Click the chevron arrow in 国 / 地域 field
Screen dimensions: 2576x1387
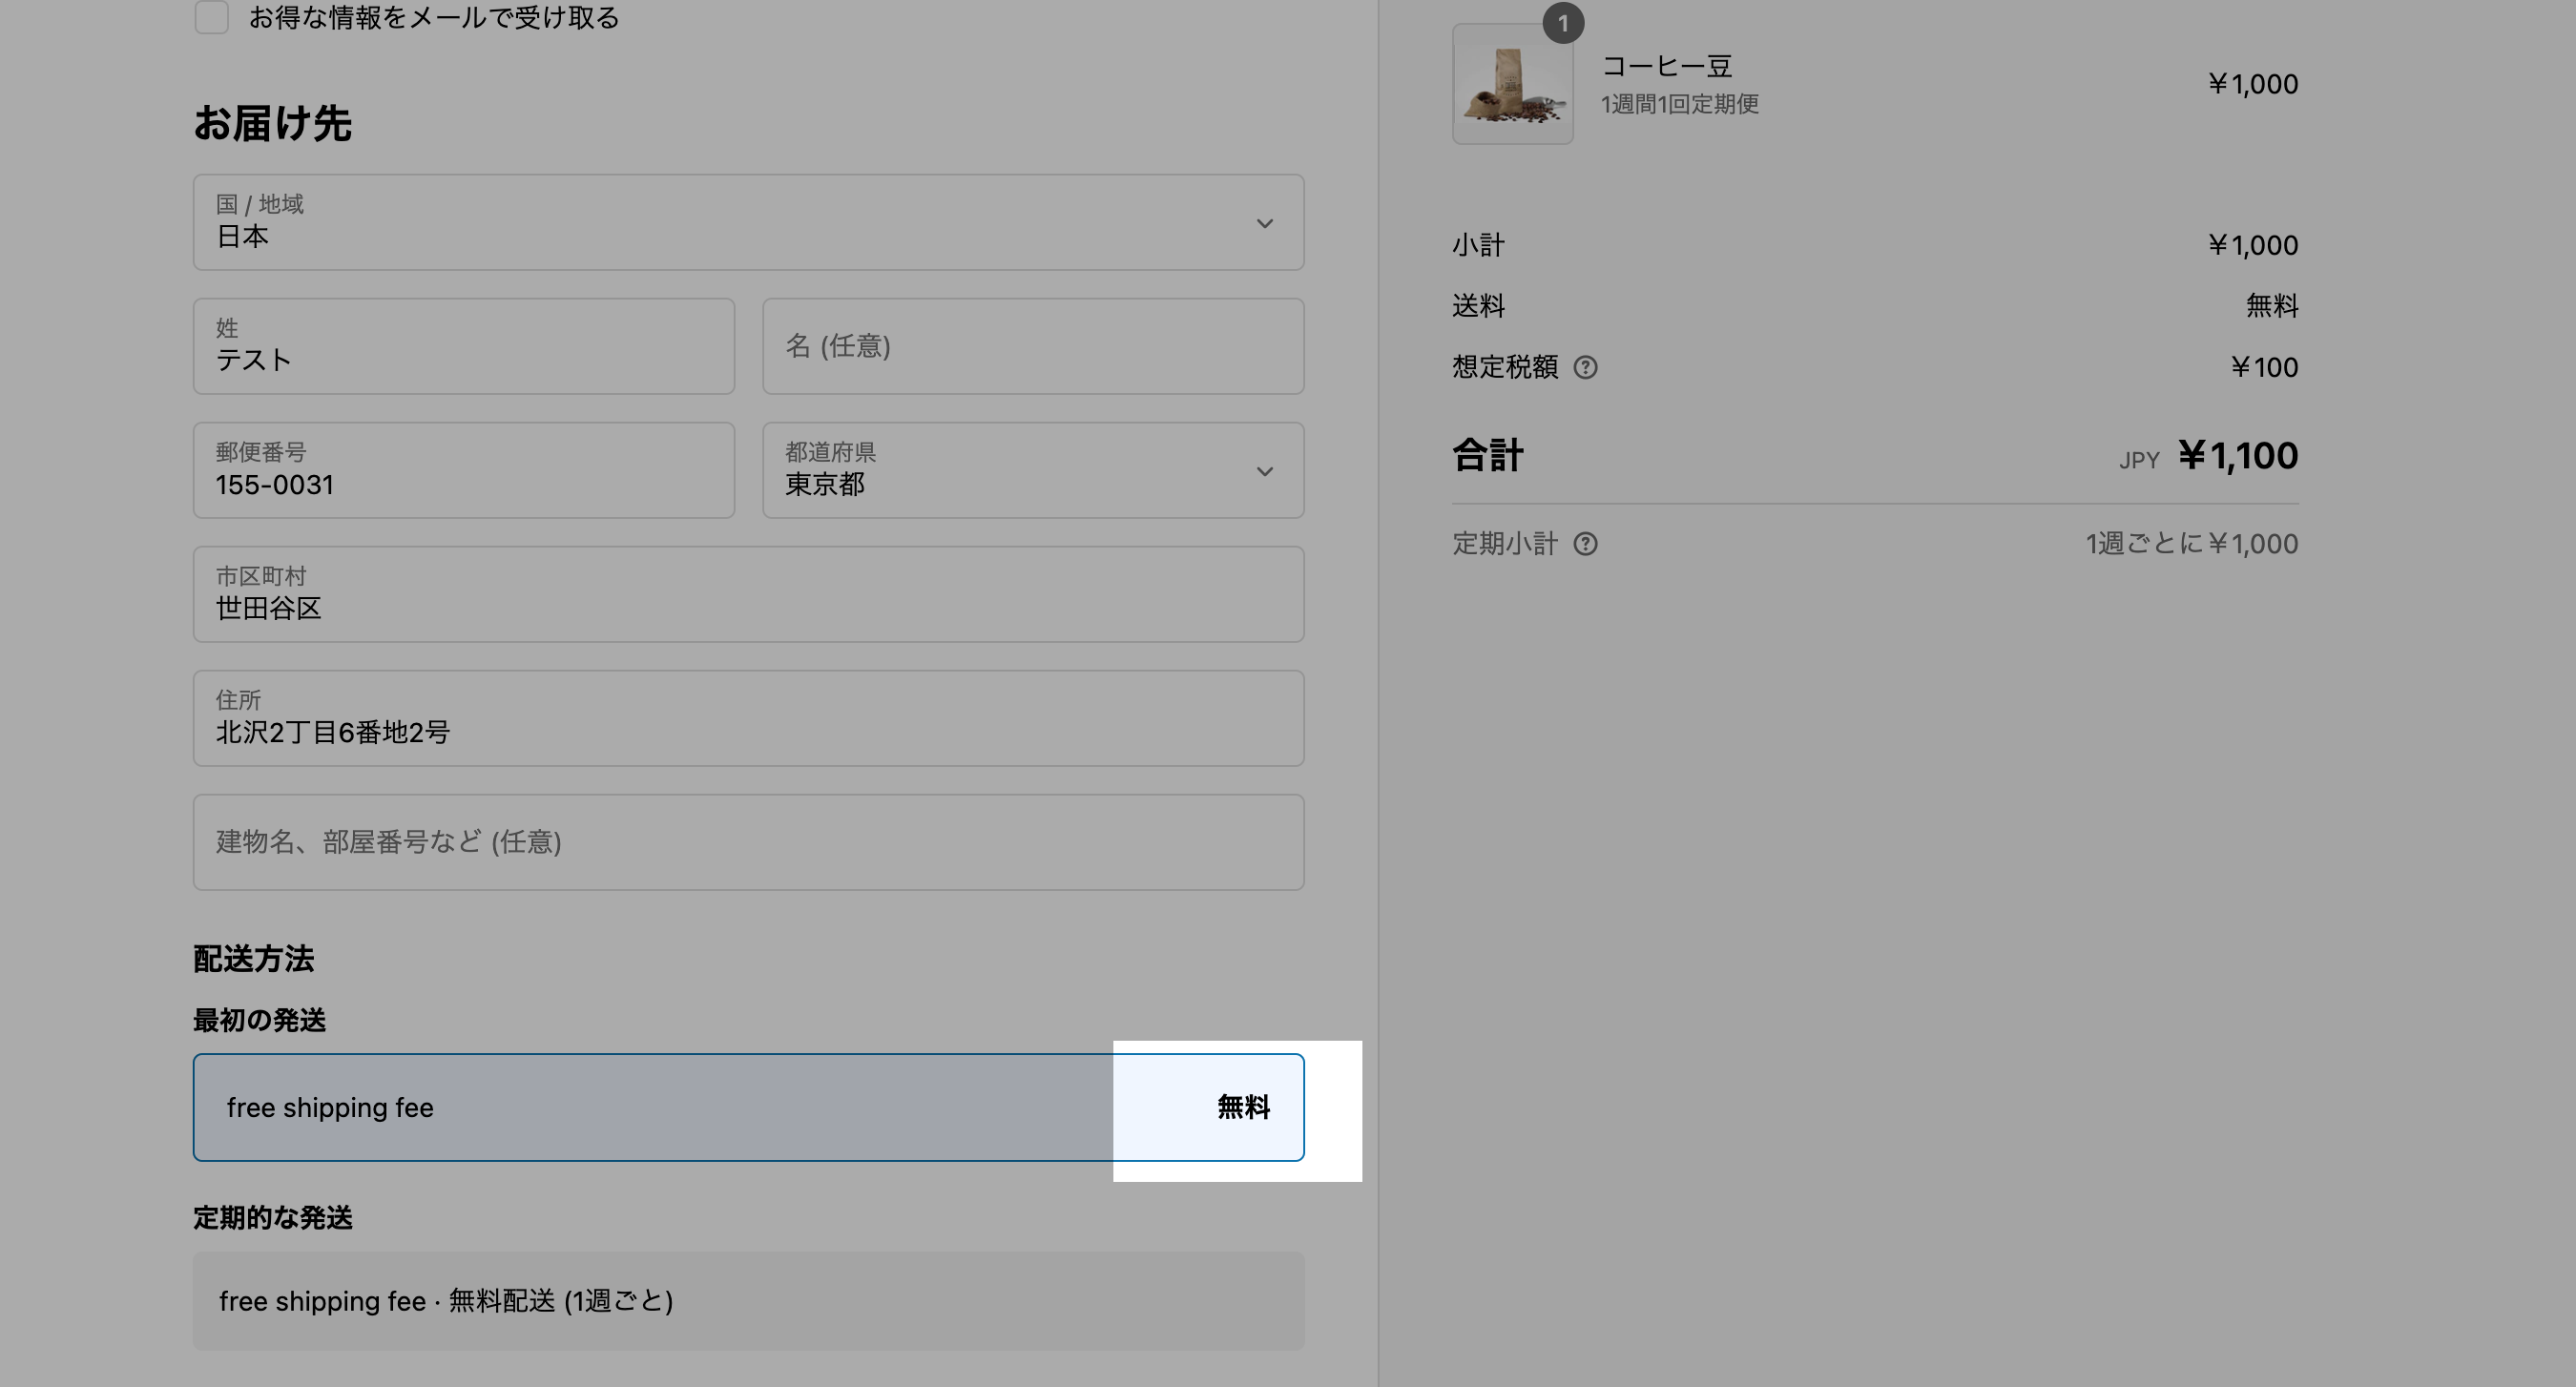coord(1264,223)
